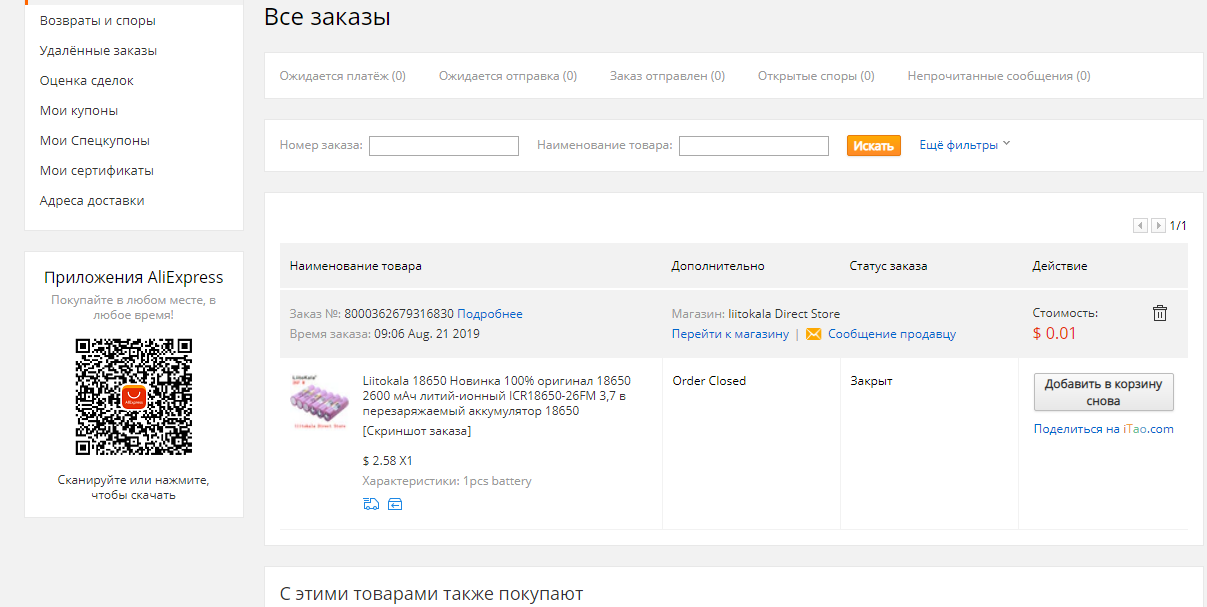This screenshot has width=1207, height=607.
Task: Open Открытые споры (0) tab
Action: pos(816,76)
